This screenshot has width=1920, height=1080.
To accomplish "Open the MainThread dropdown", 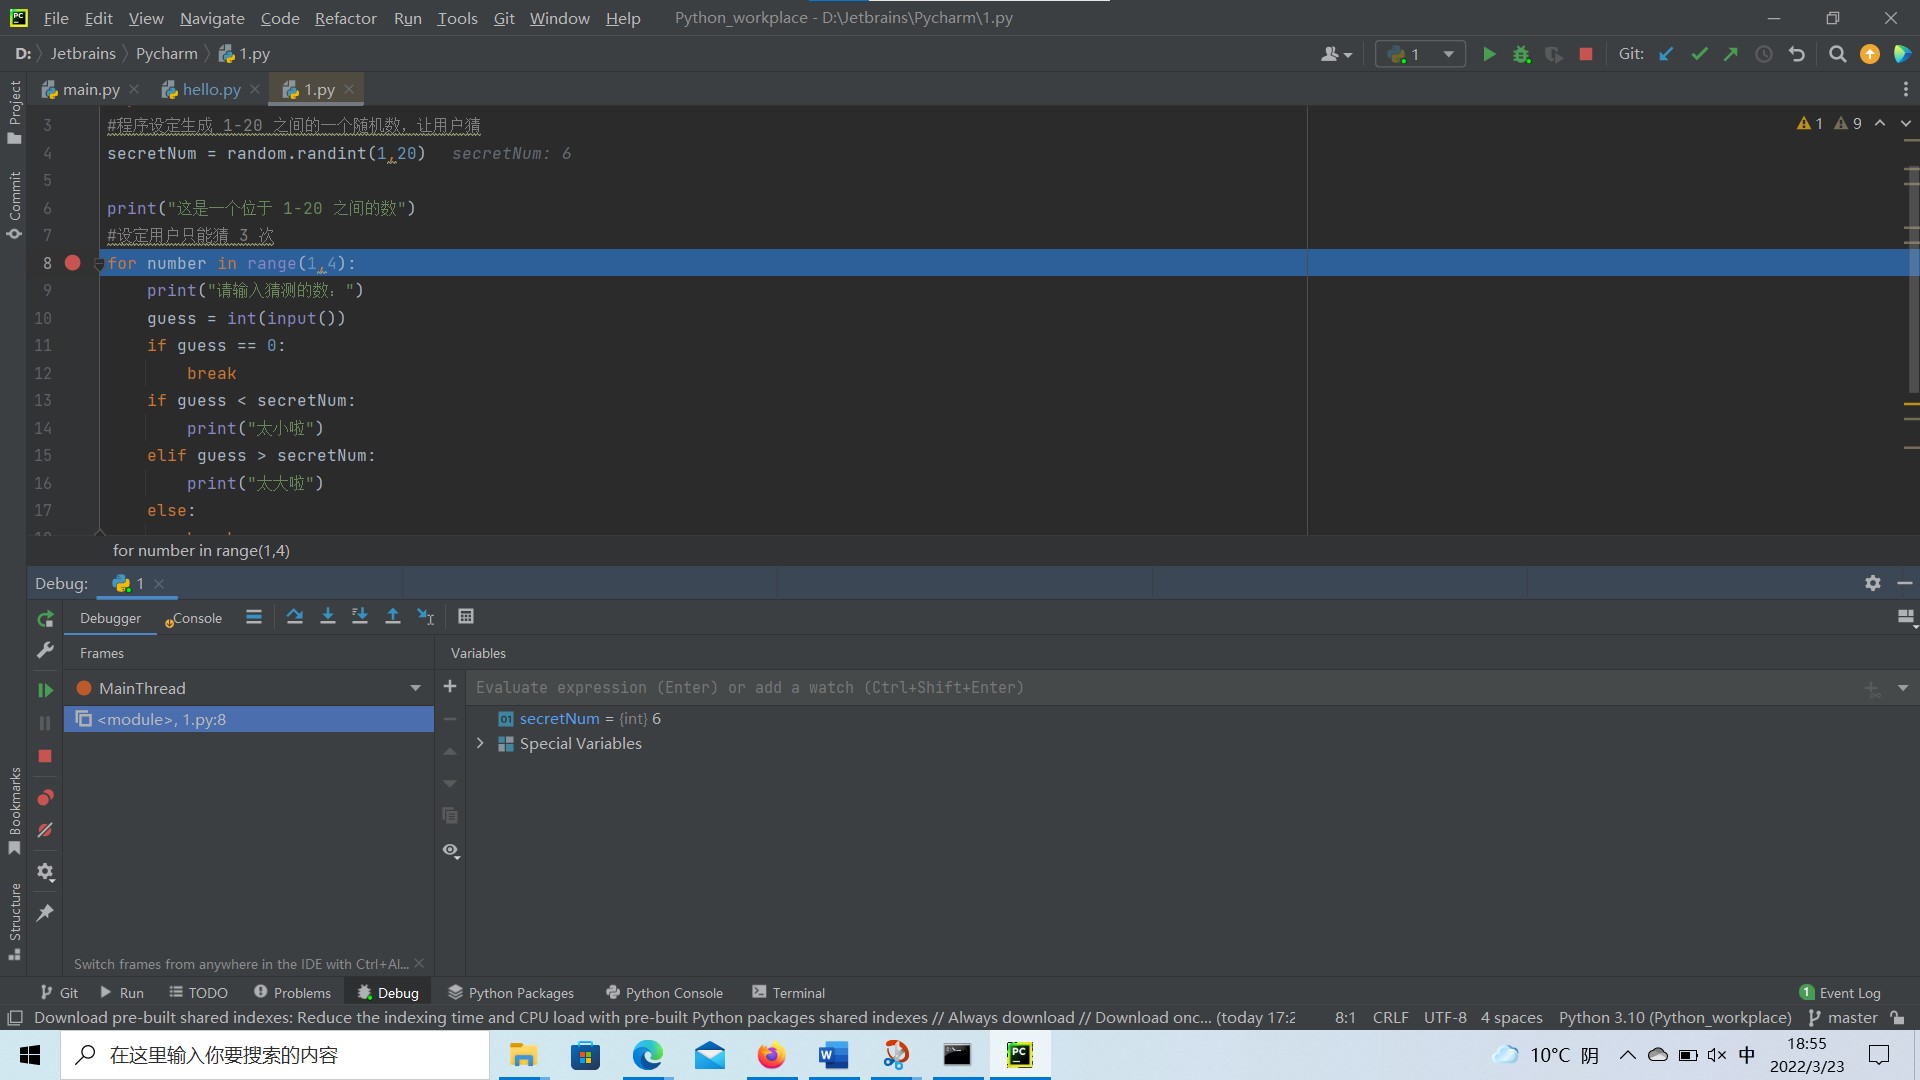I will tap(415, 688).
